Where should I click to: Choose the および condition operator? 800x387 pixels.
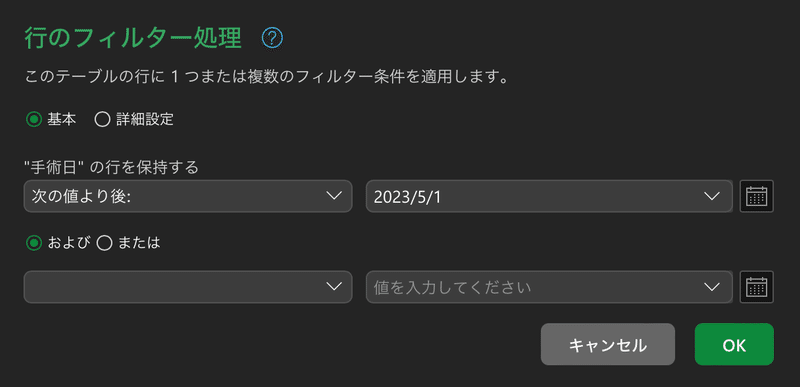34,244
